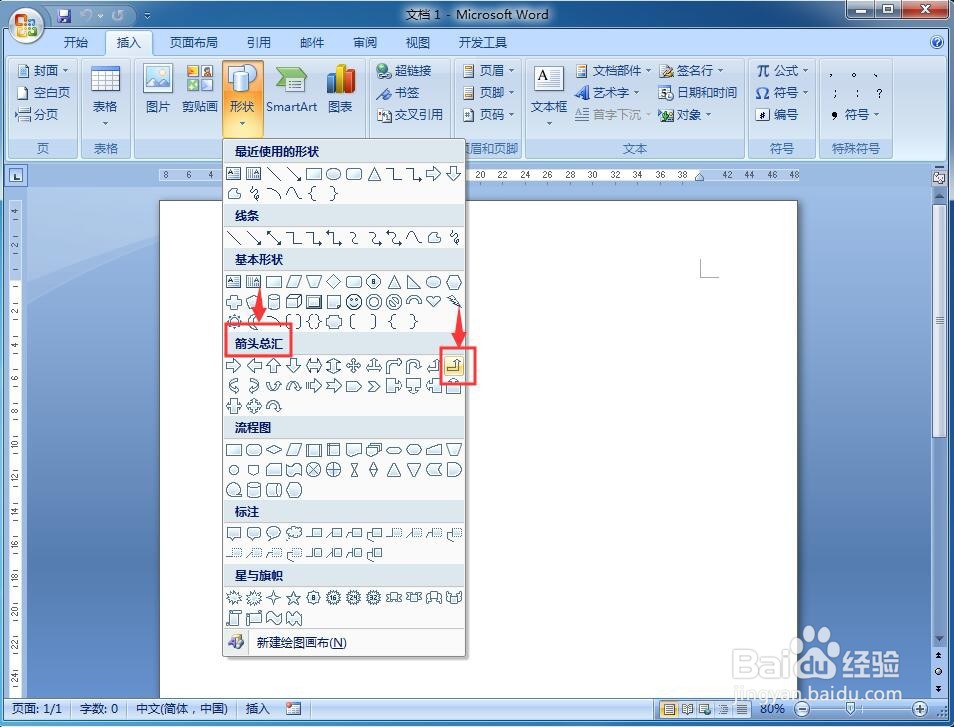This screenshot has height=727, width=954.
Task: Select the no-symbol shape
Action: (x=394, y=302)
